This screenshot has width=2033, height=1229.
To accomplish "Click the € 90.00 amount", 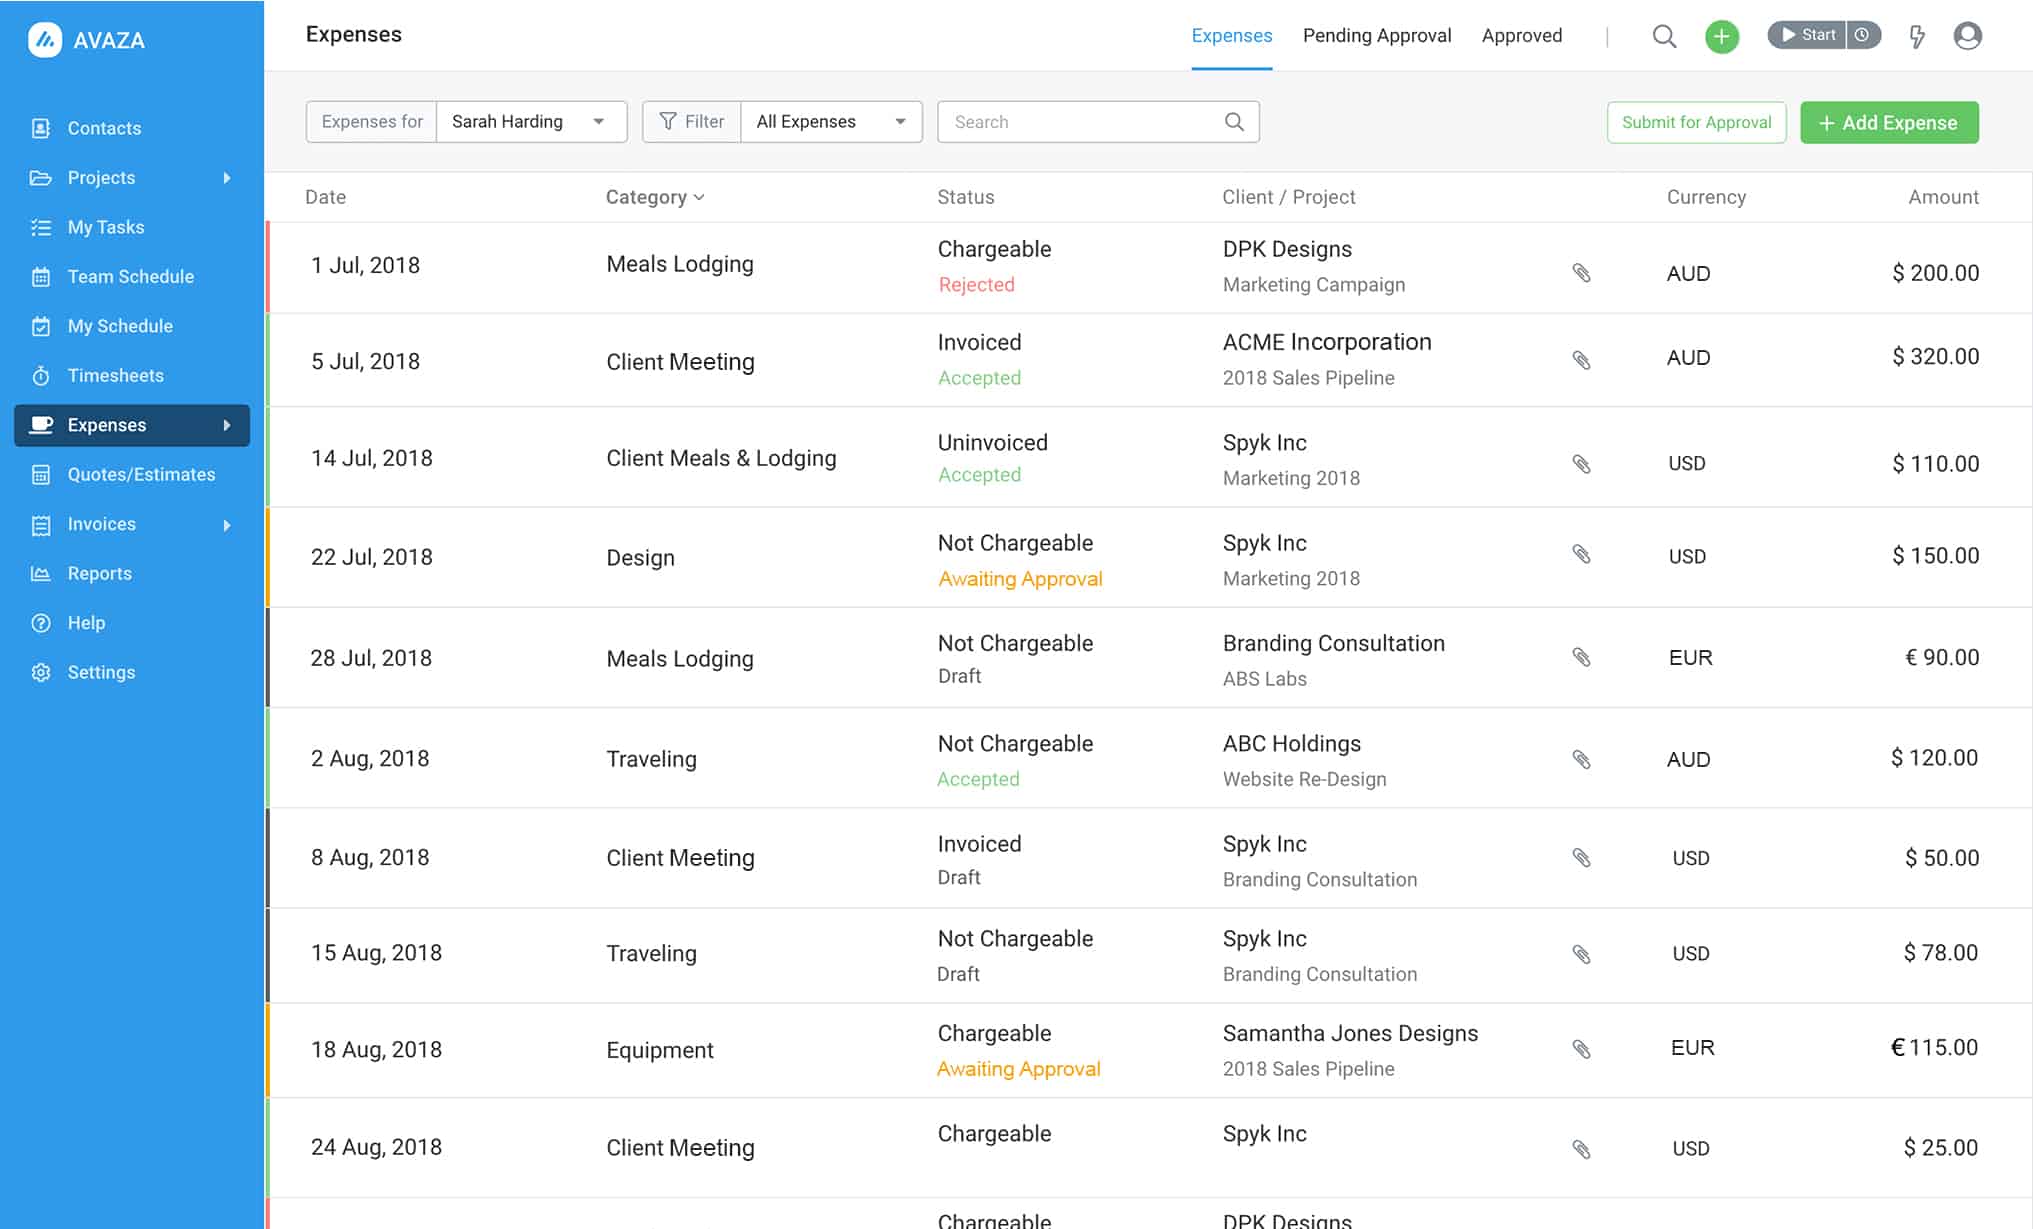I will 1942,658.
